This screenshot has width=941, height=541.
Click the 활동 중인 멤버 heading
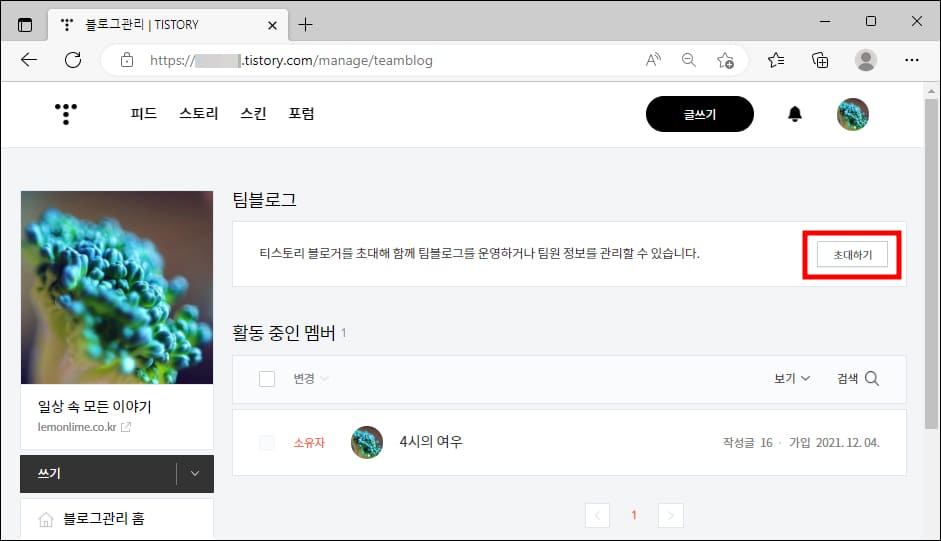point(284,333)
